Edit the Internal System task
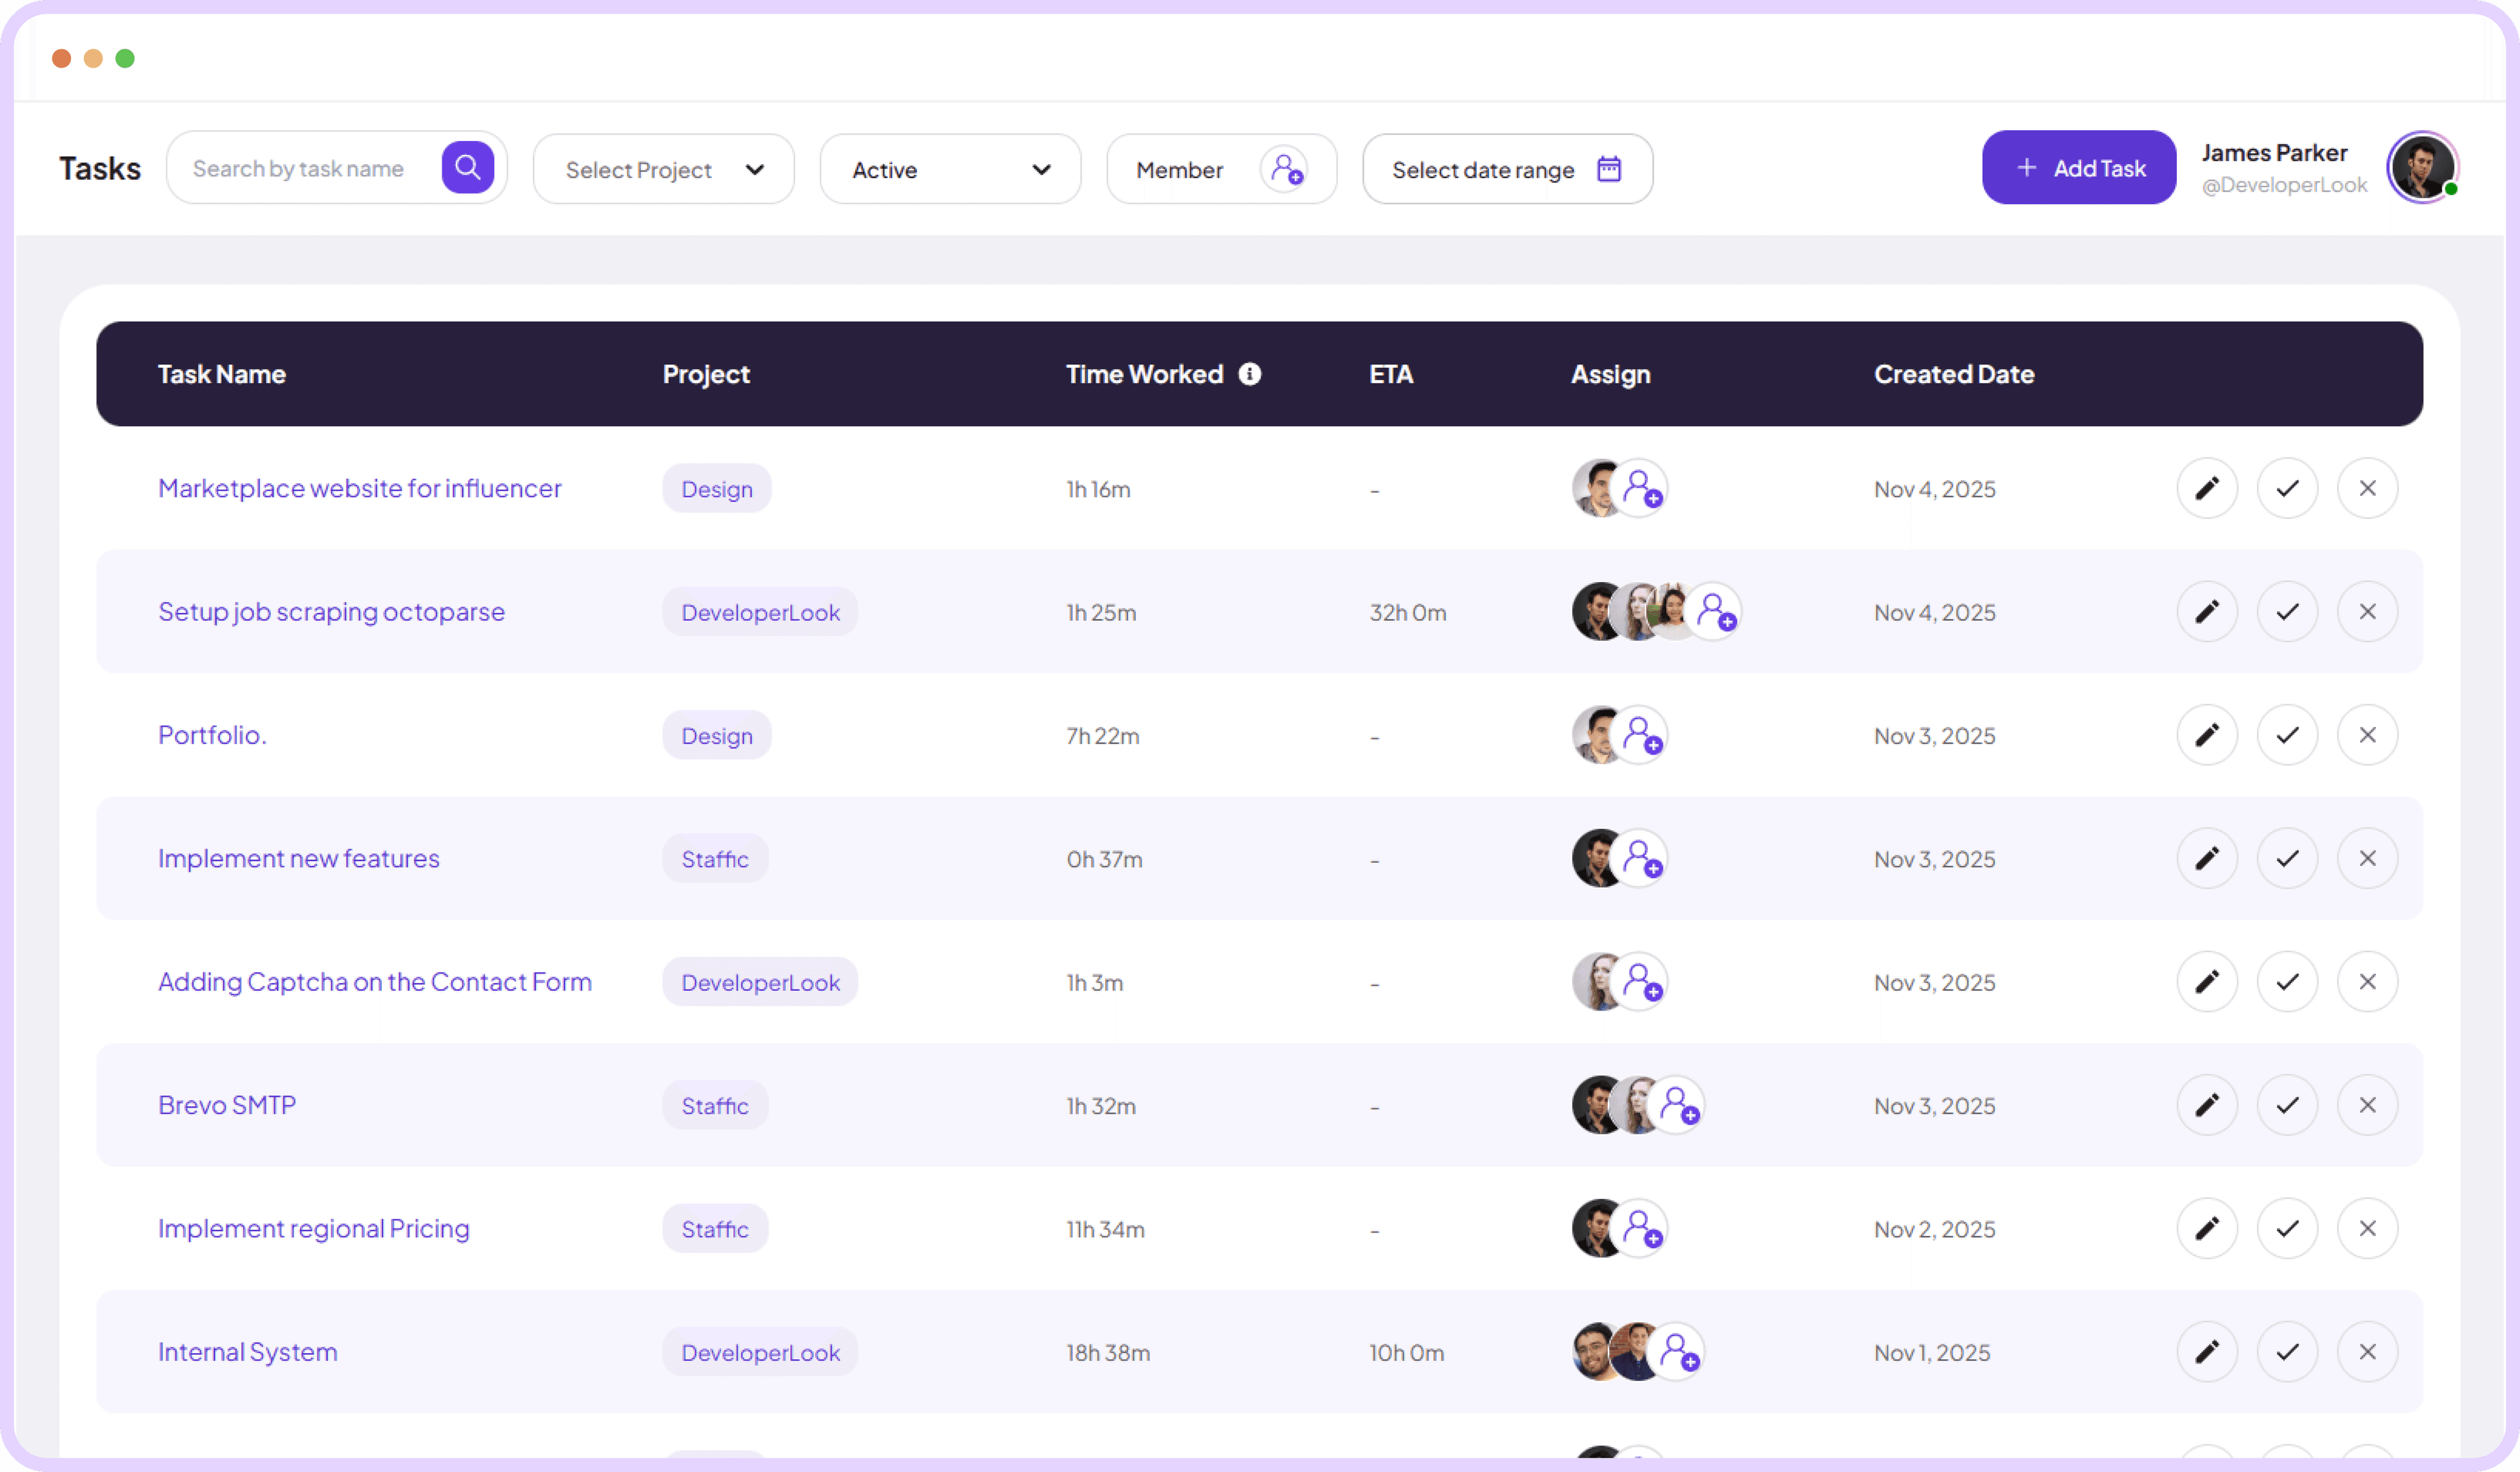 coord(2208,1351)
